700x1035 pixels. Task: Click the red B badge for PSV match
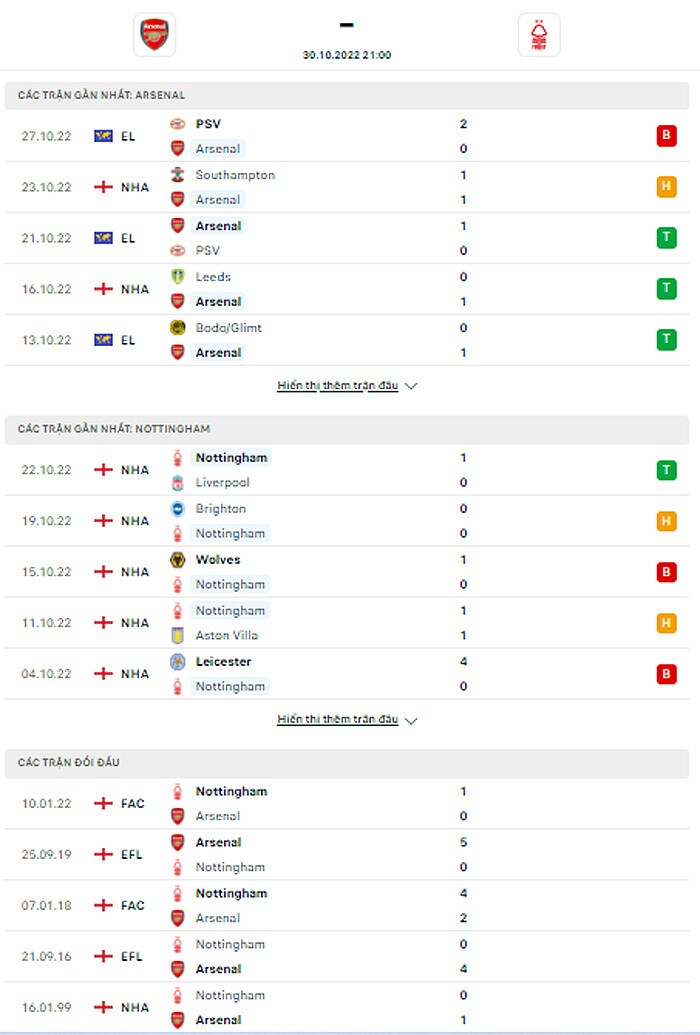[x=666, y=136]
